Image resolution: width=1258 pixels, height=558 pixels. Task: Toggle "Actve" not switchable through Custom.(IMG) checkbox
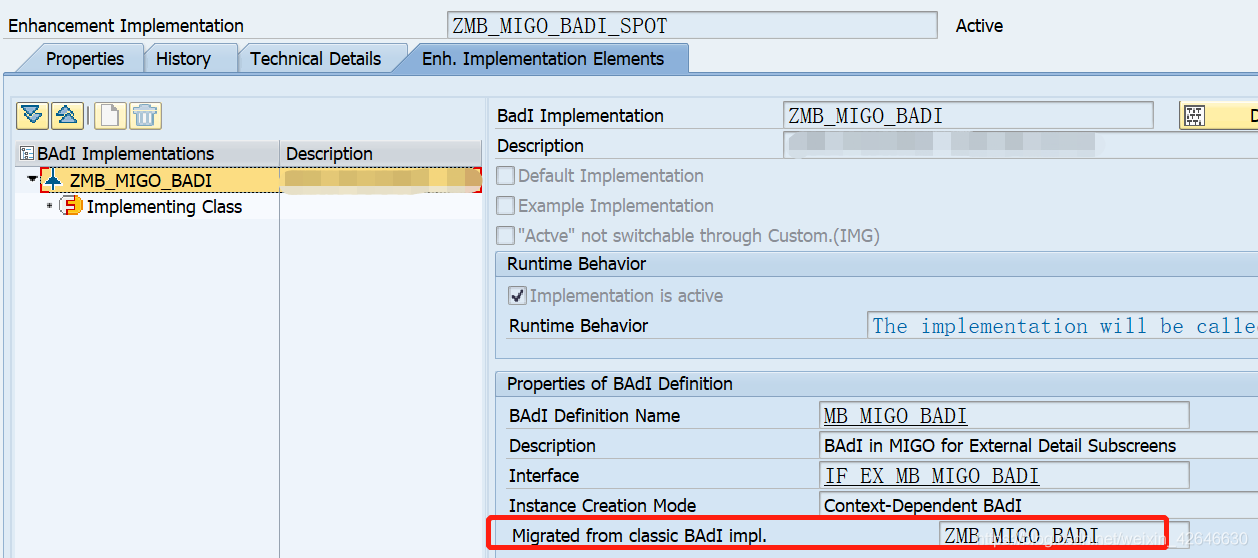click(x=506, y=236)
